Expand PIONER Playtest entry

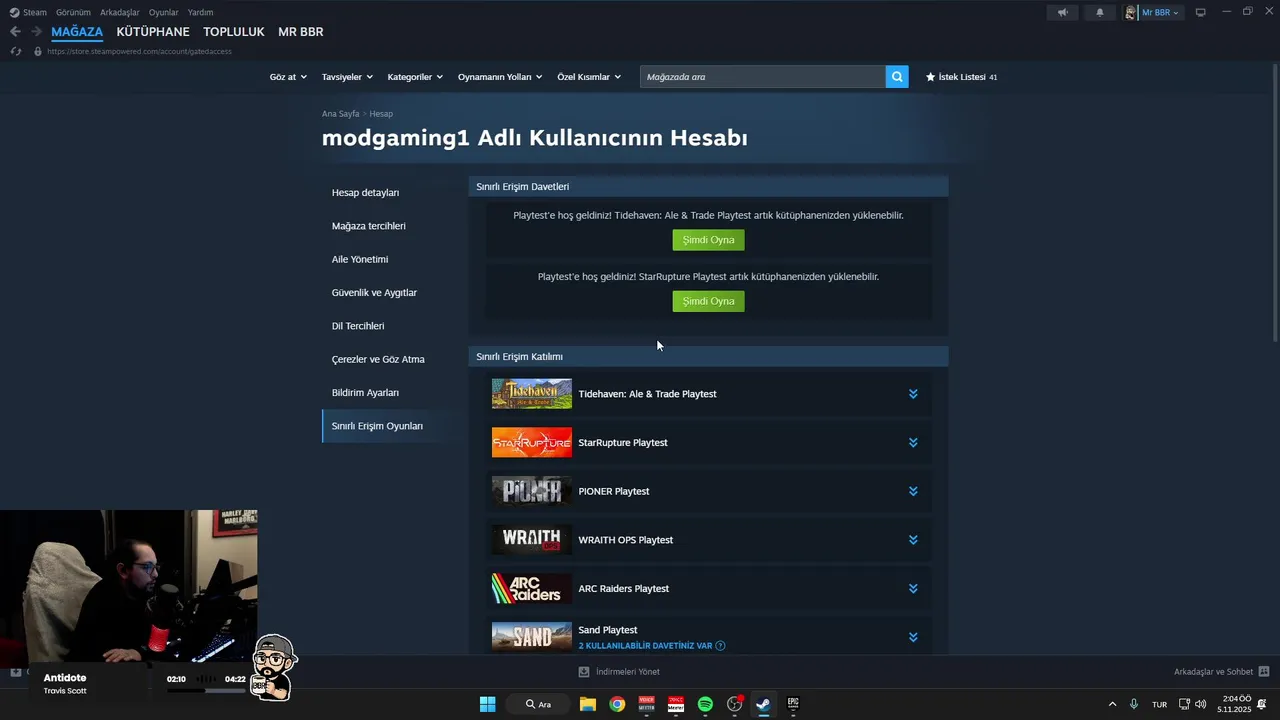913,491
